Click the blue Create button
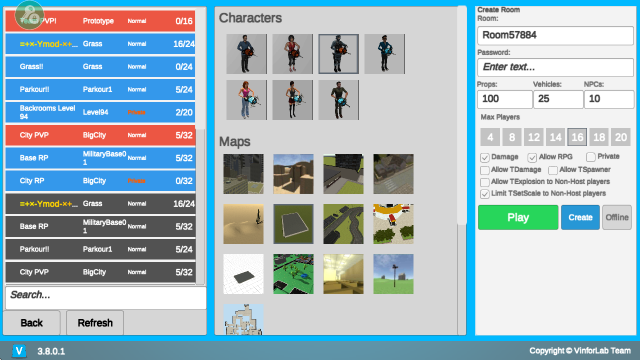Screen dimensions: 640x360 (580, 218)
